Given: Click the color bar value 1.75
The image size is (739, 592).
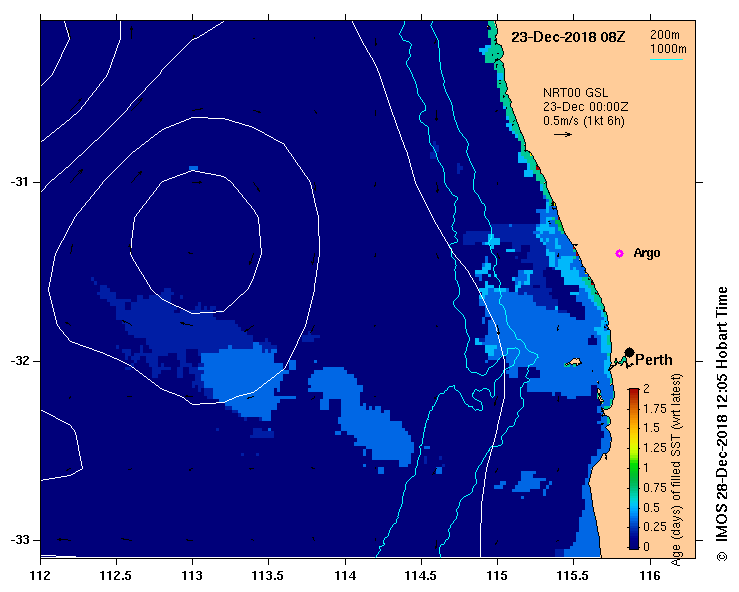Looking at the screenshot, I should click(x=655, y=408).
